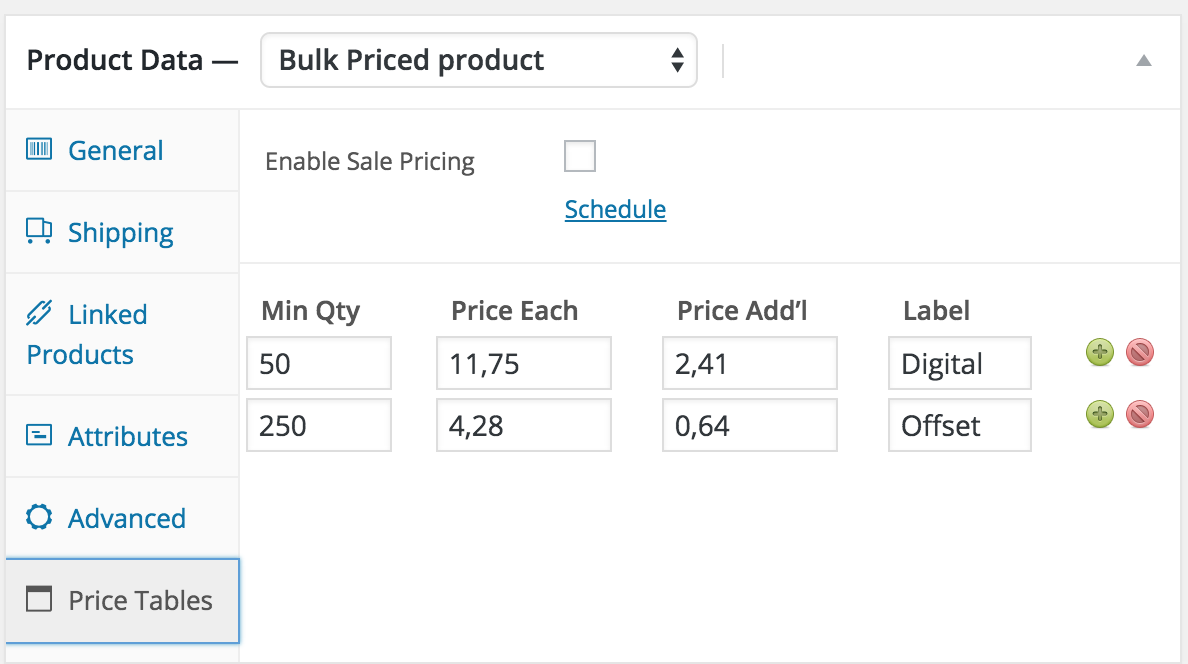Image resolution: width=1188 pixels, height=664 pixels.
Task: Remove the Offset price row
Action: (x=1140, y=414)
